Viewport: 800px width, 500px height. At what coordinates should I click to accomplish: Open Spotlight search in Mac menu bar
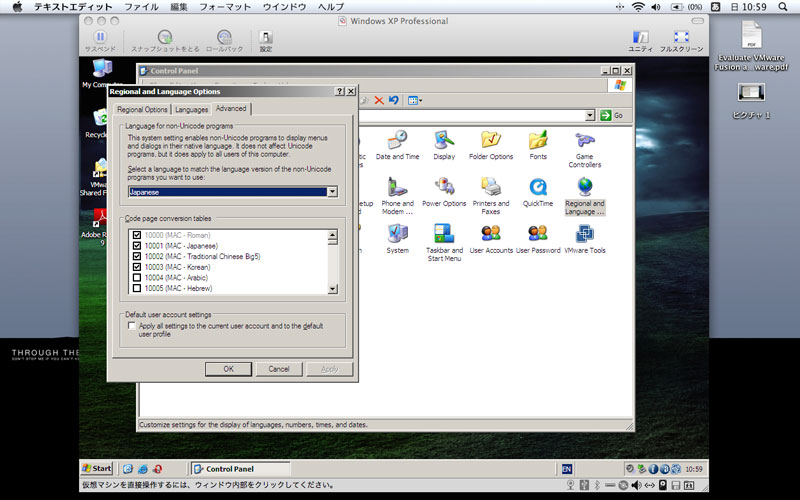[783, 7]
